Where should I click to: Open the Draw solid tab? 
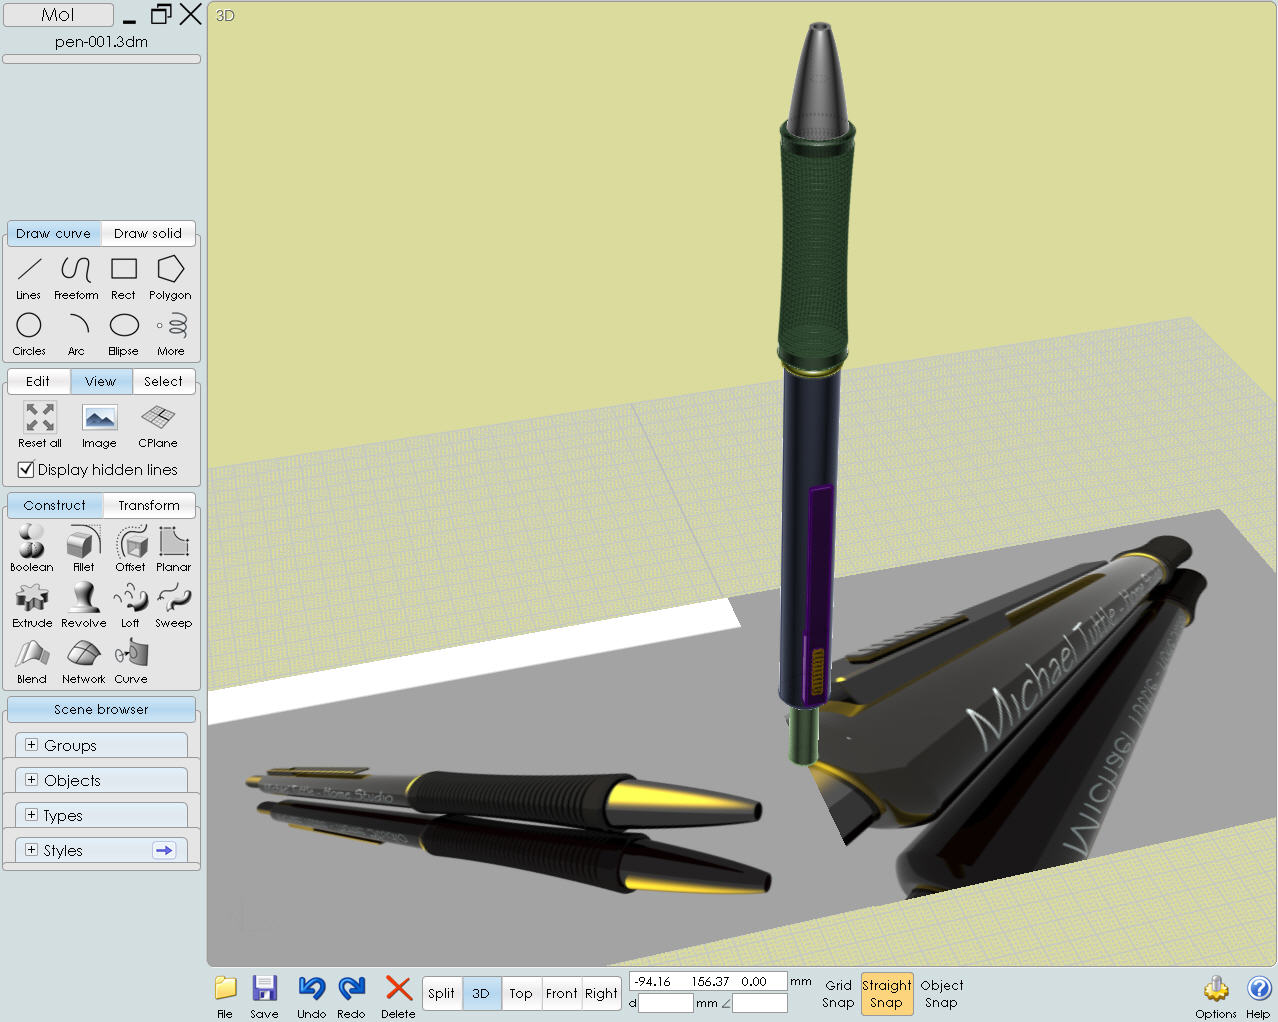click(148, 233)
